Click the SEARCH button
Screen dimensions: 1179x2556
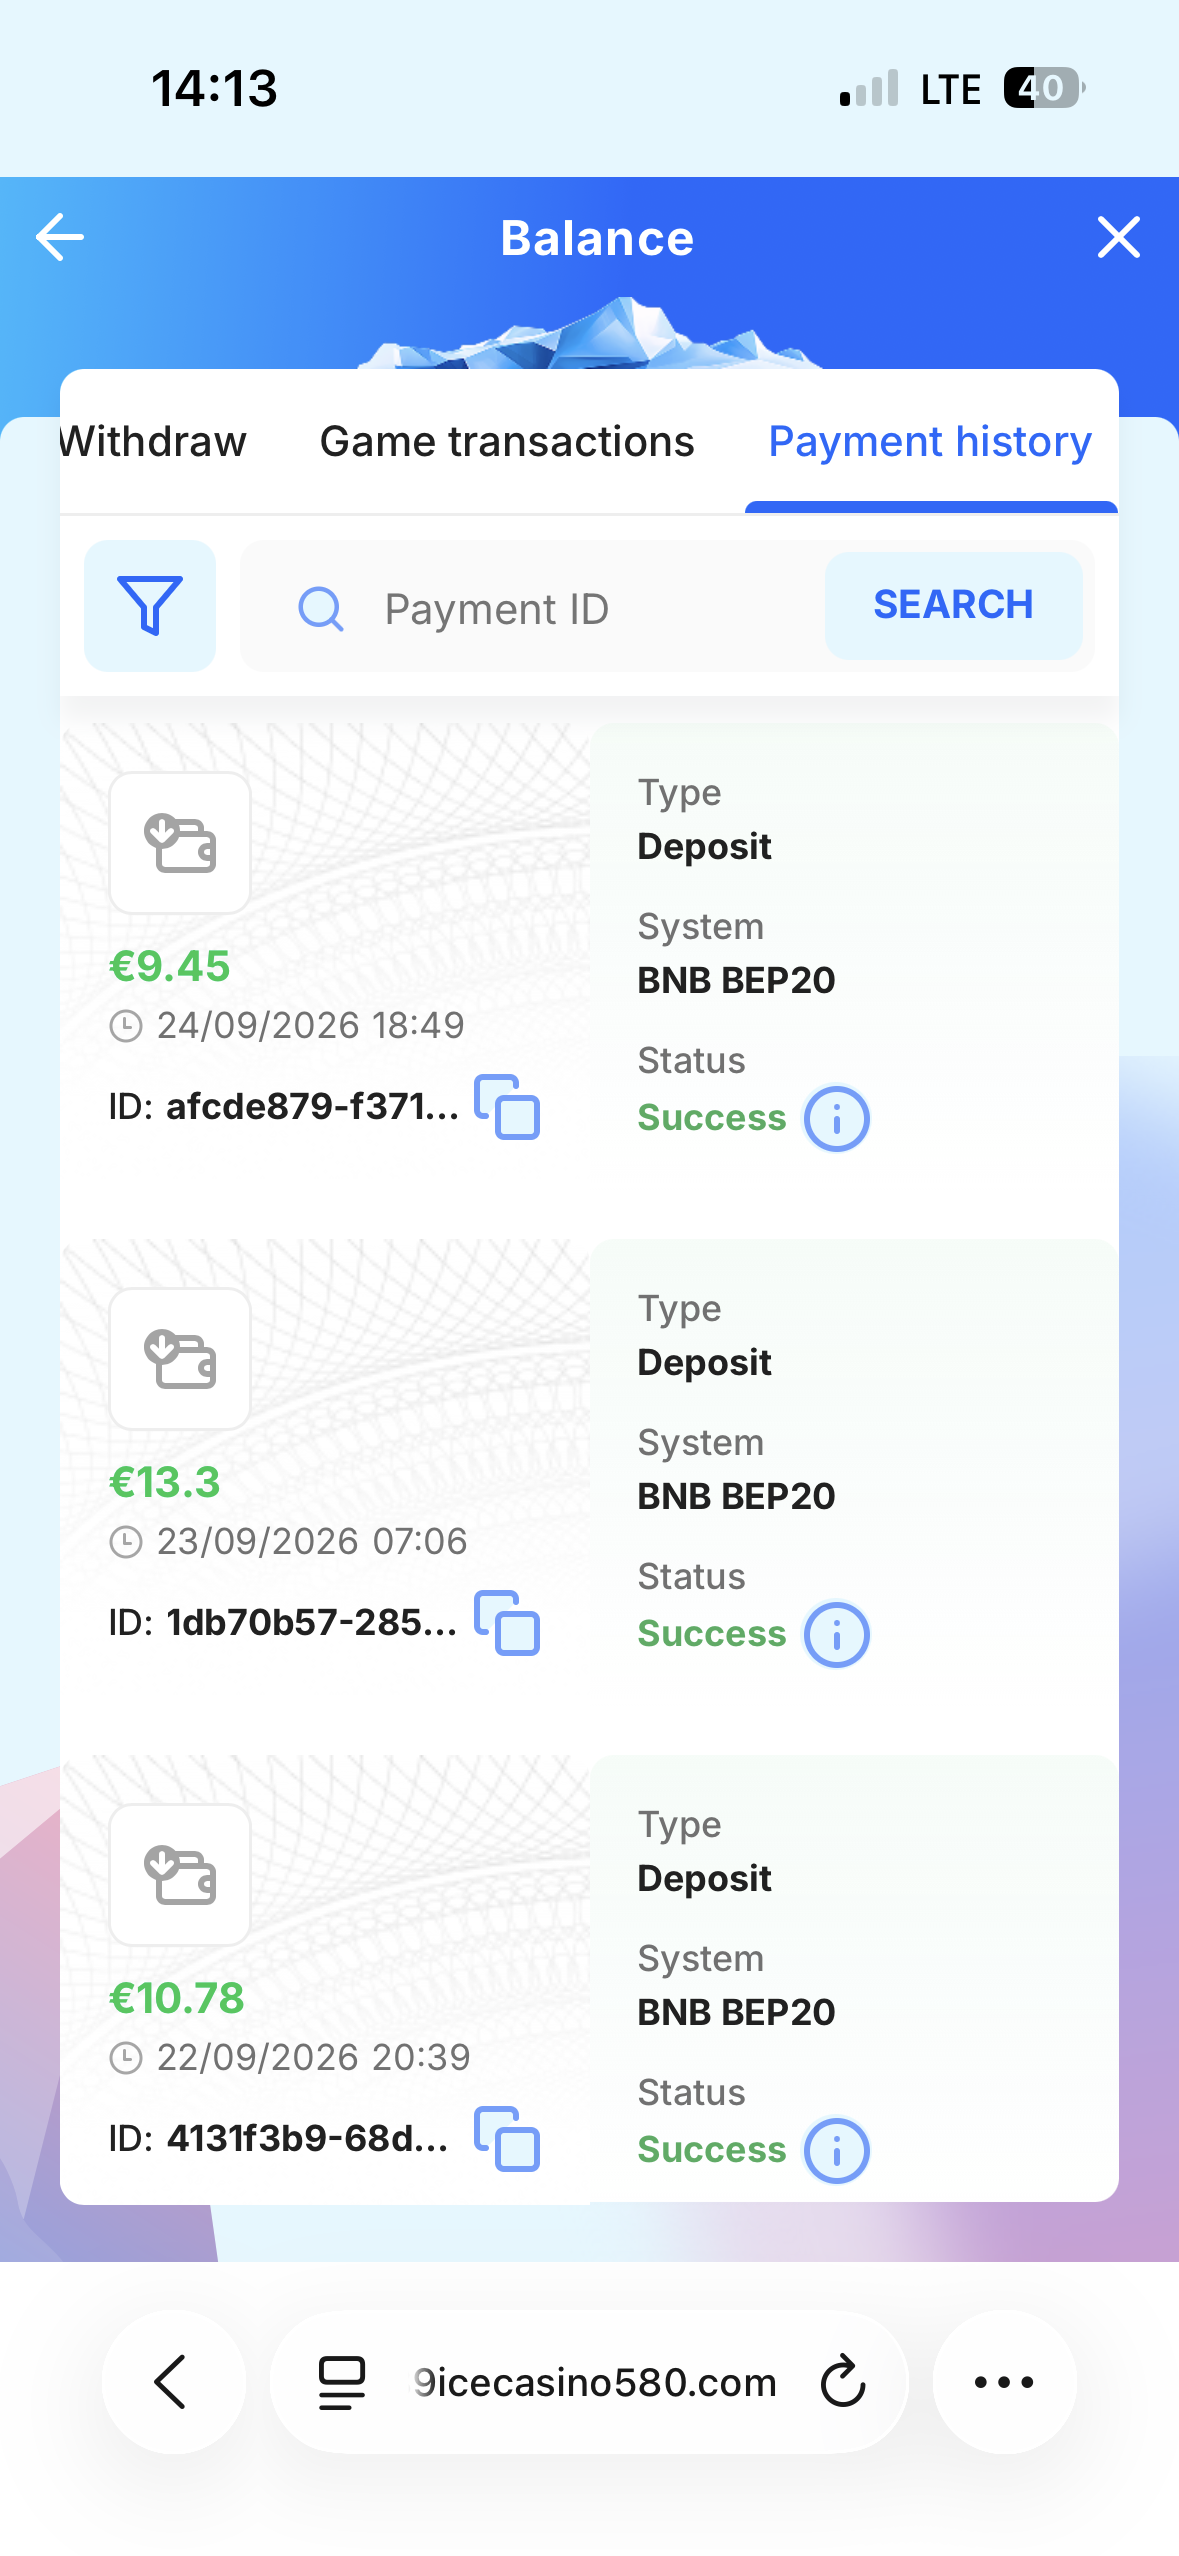953,606
